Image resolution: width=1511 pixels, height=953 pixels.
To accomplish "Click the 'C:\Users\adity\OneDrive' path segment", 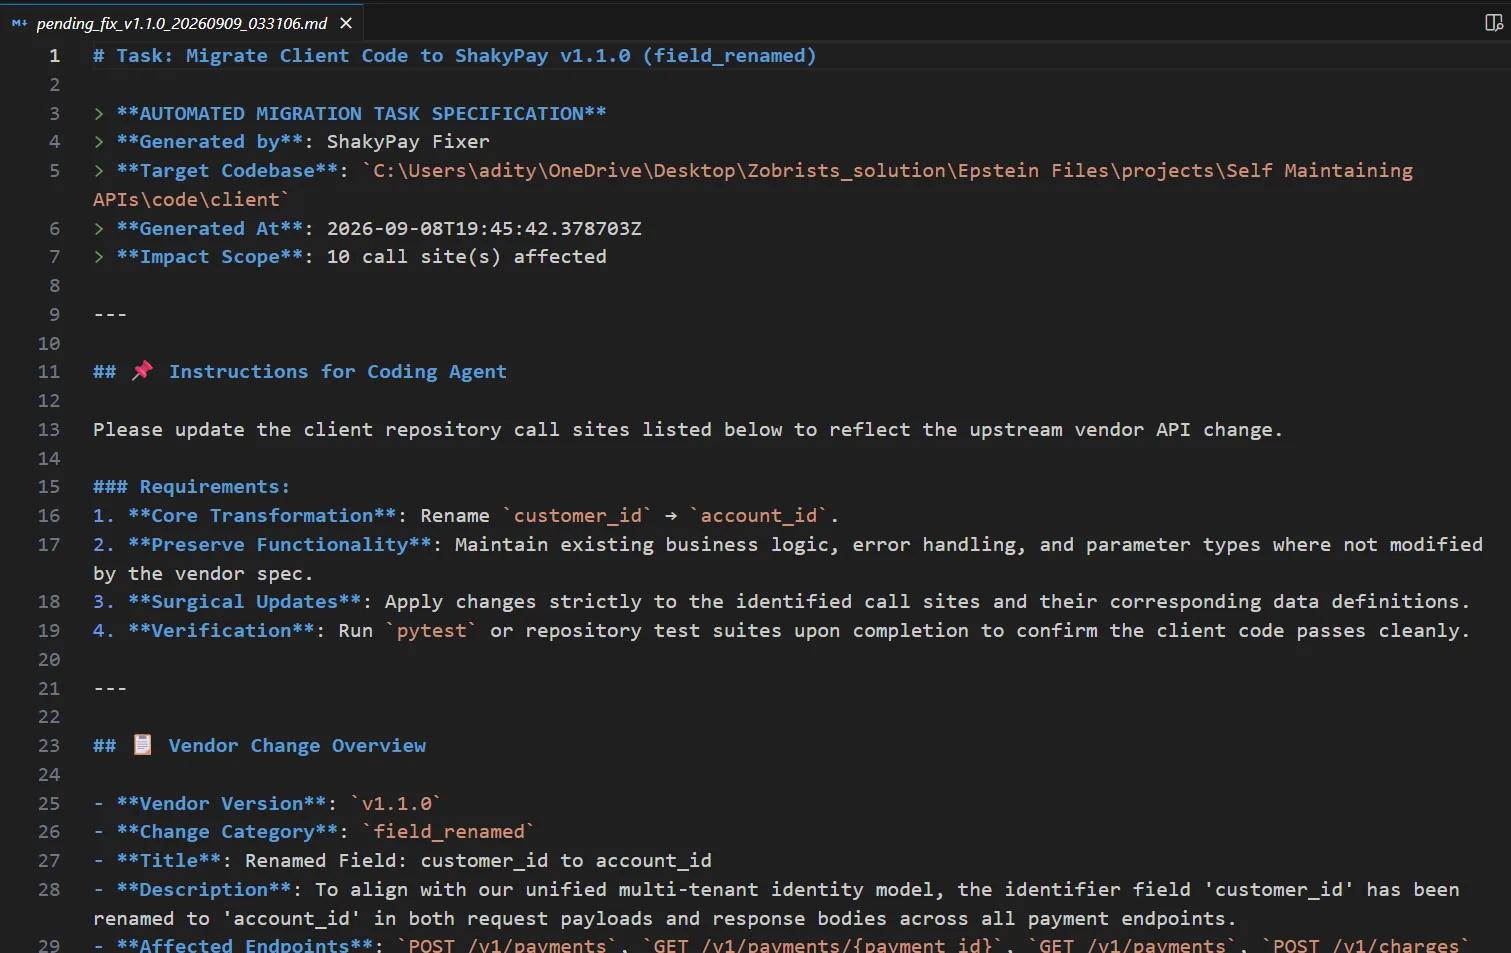I will (x=509, y=171).
